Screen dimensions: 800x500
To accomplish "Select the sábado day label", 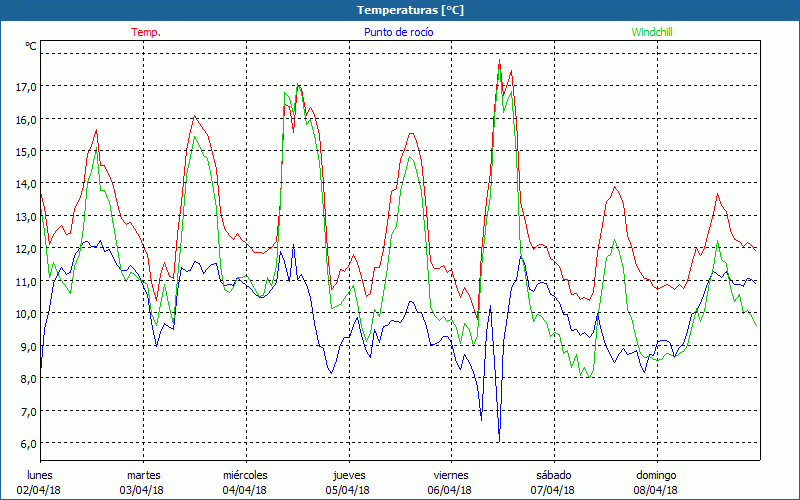I will (x=553, y=474).
